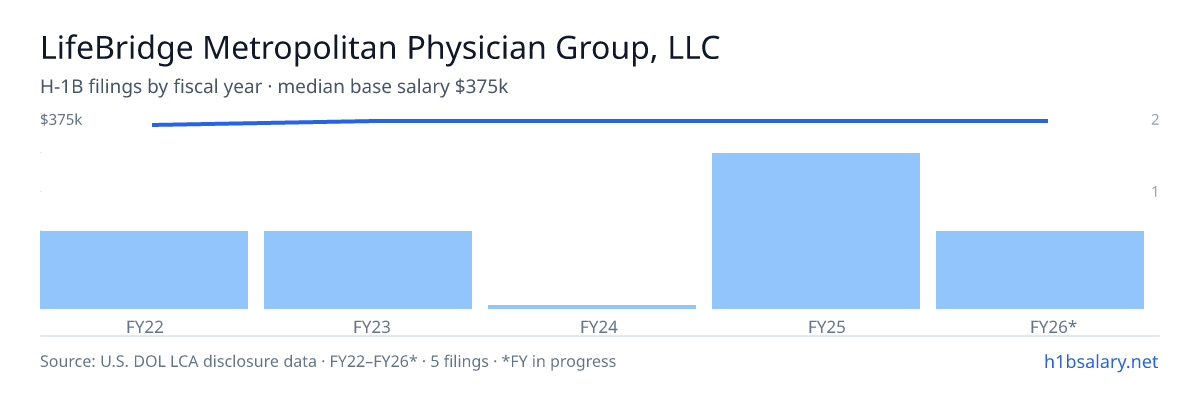Screen dimensions: 1200x400
Task: Click the DOL LCA source footnote
Action: [x=328, y=361]
